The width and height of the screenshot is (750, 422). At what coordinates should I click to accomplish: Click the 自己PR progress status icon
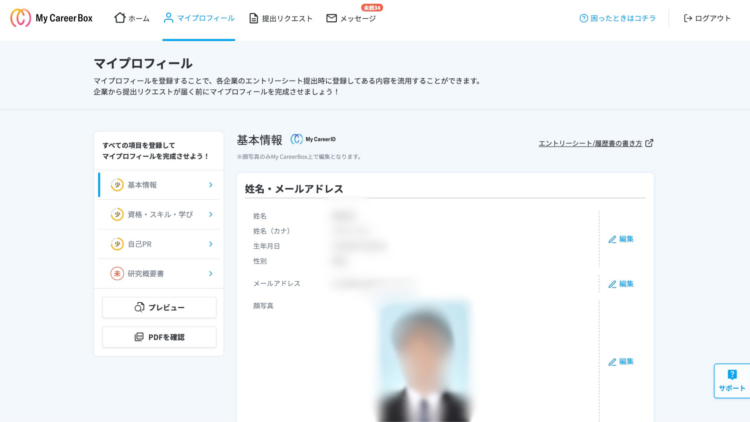pyautogui.click(x=117, y=244)
